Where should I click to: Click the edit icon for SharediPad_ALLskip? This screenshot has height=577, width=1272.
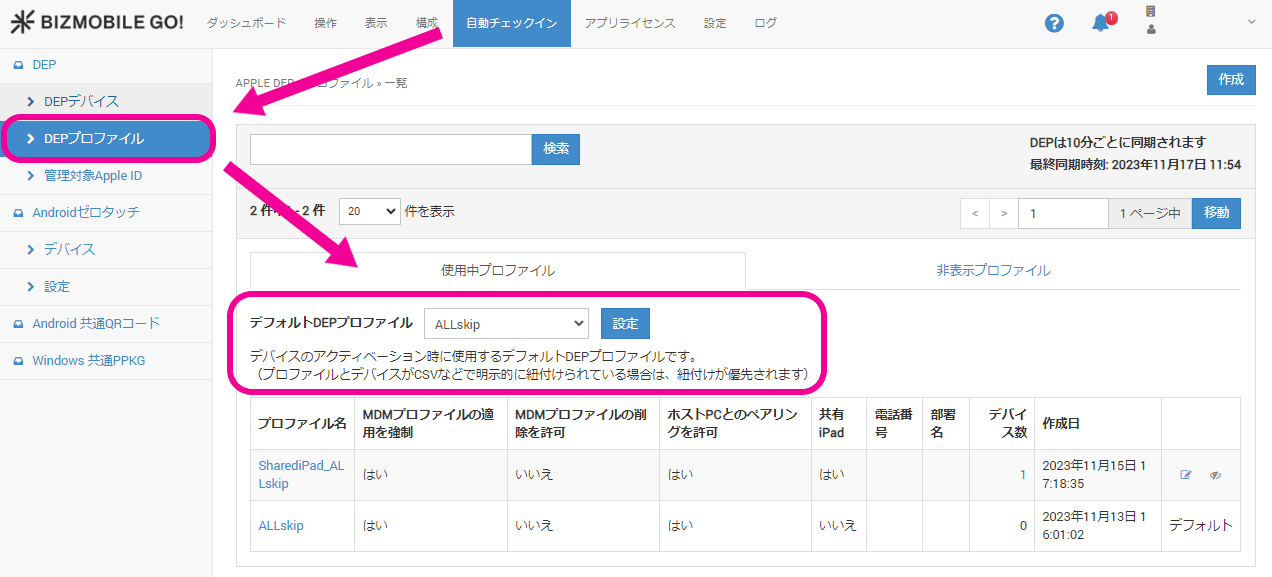pos(1186,475)
